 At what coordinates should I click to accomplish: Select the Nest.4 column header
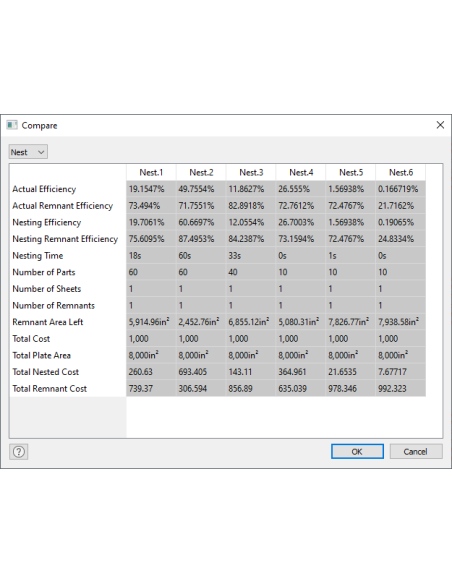301,172
